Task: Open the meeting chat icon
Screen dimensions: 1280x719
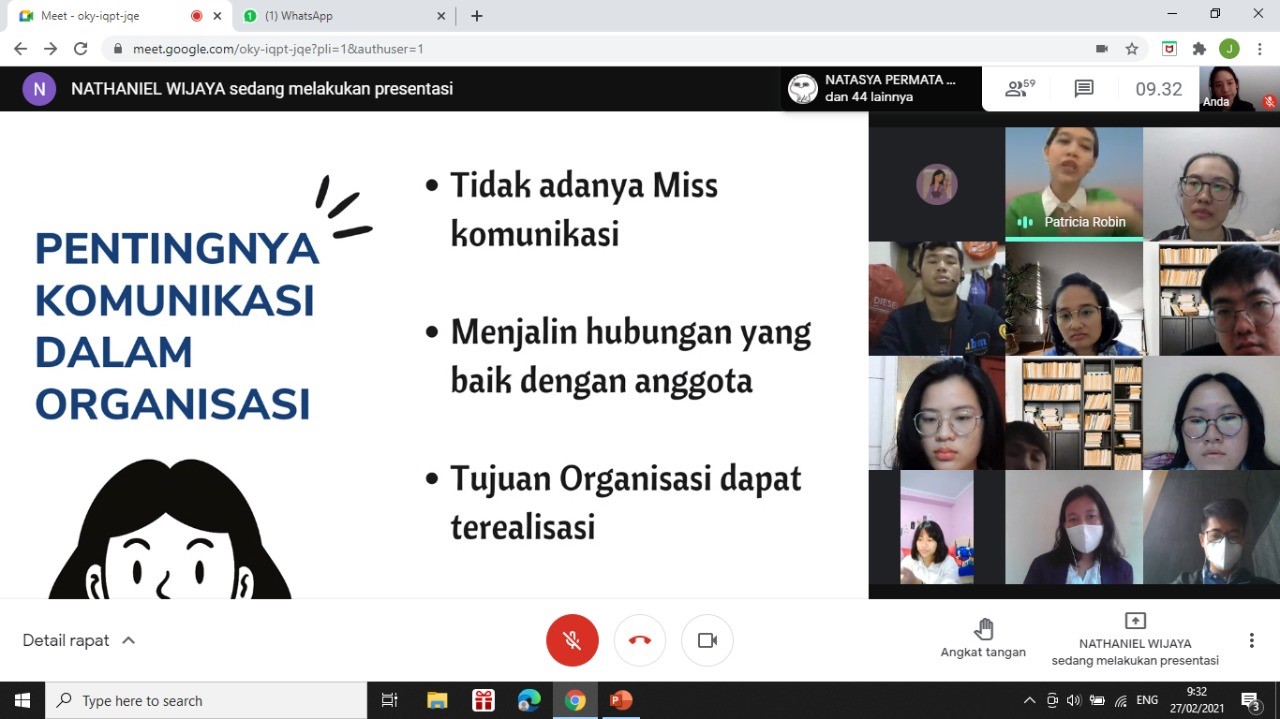Action: 1084,89
